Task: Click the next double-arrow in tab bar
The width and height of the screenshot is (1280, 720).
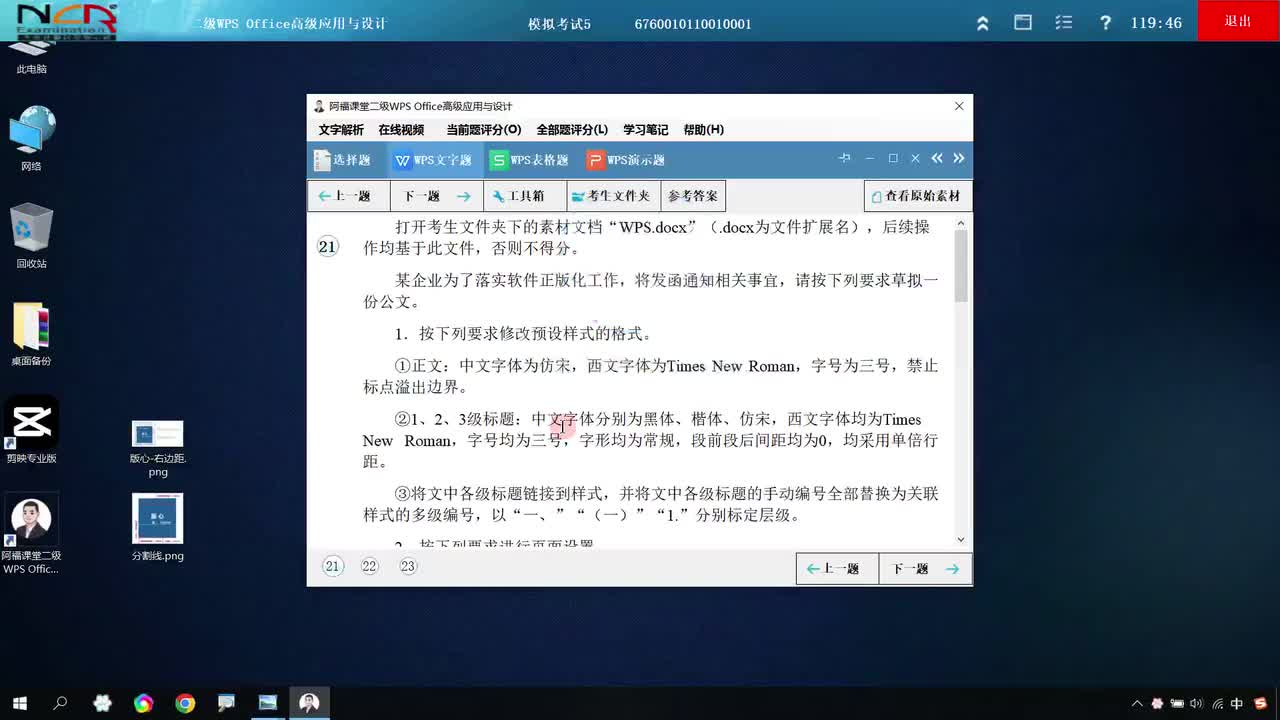Action: (x=959, y=158)
